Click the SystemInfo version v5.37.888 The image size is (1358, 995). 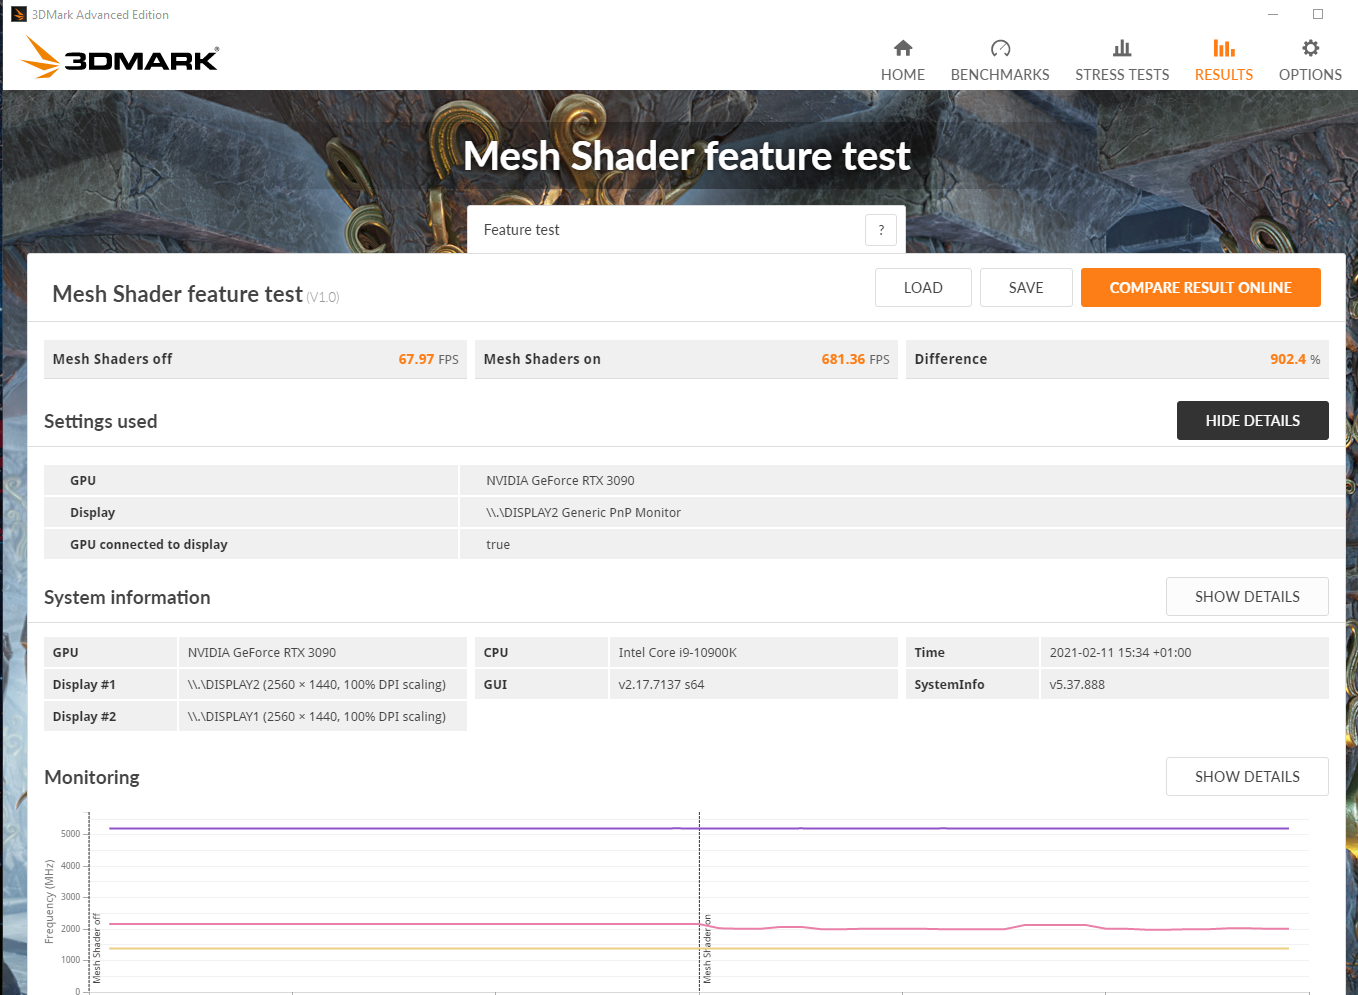tap(1077, 684)
